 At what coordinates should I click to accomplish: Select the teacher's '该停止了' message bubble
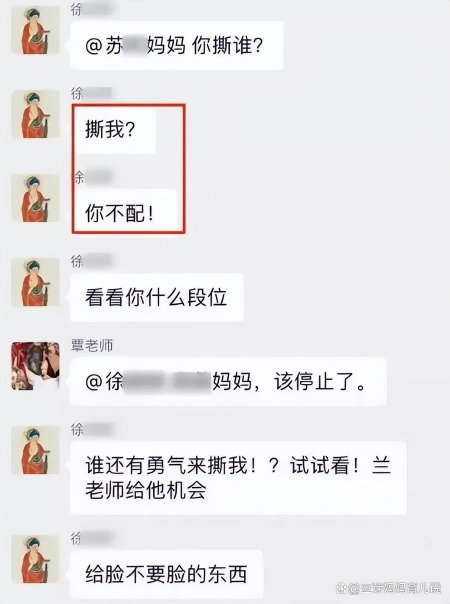228,381
